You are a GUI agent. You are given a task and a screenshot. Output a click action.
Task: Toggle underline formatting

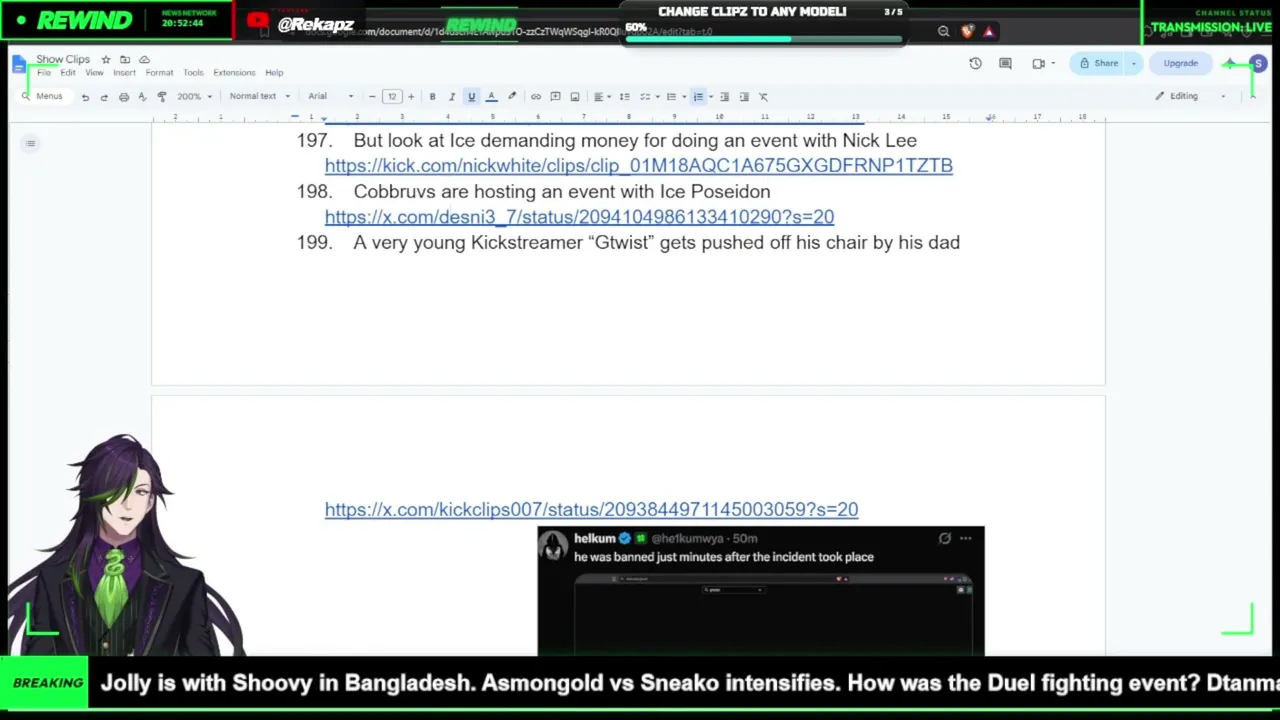[471, 97]
